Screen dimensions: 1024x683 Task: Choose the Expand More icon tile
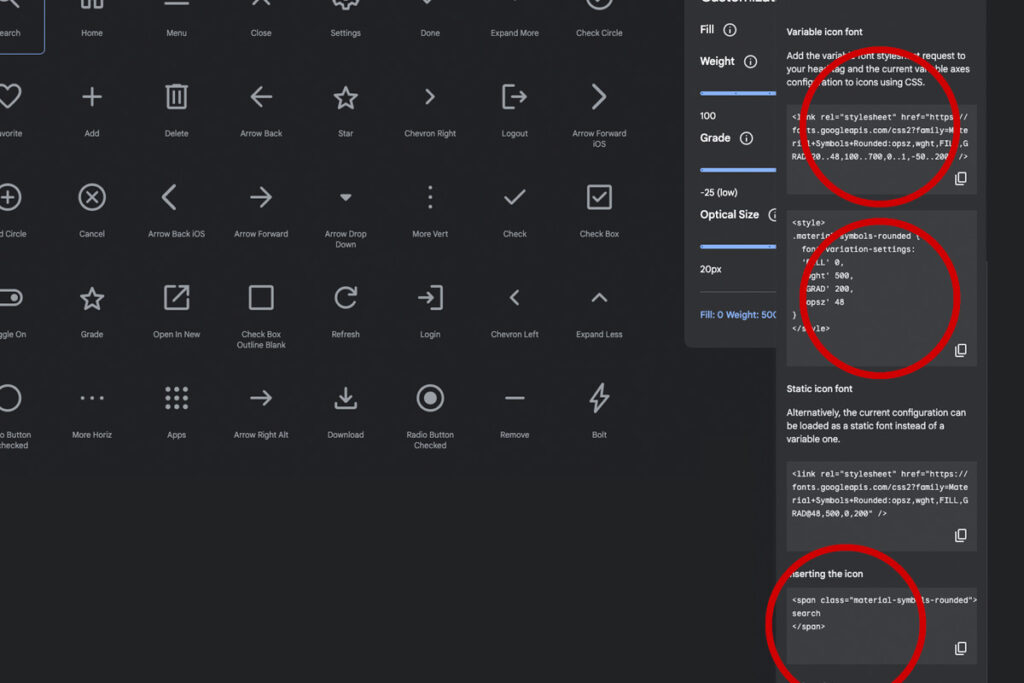pos(515,18)
